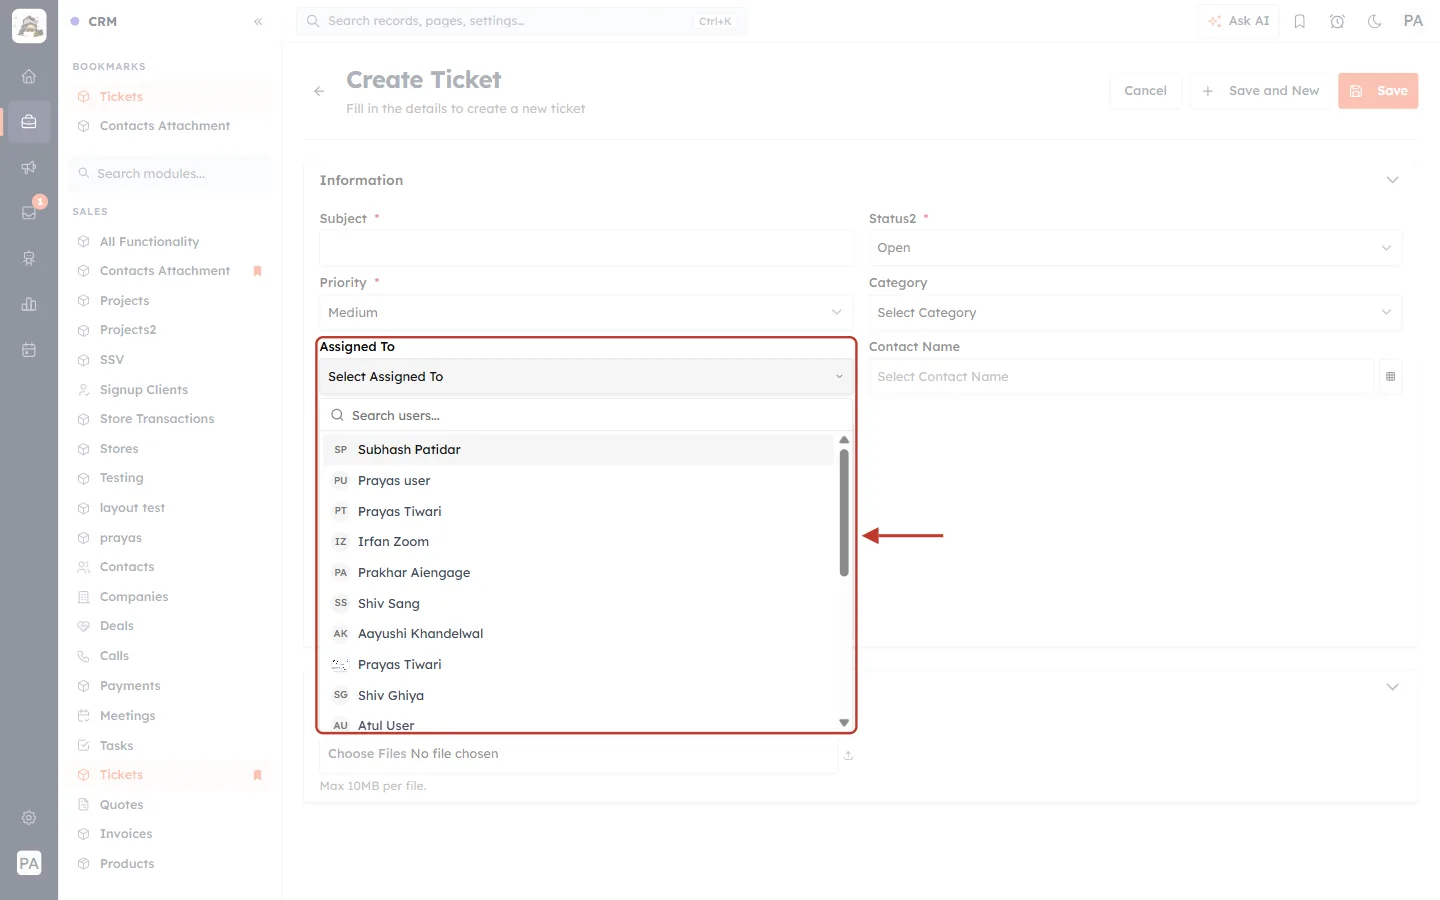The width and height of the screenshot is (1440, 900).
Task: Click the orange Save button
Action: 1378,91
